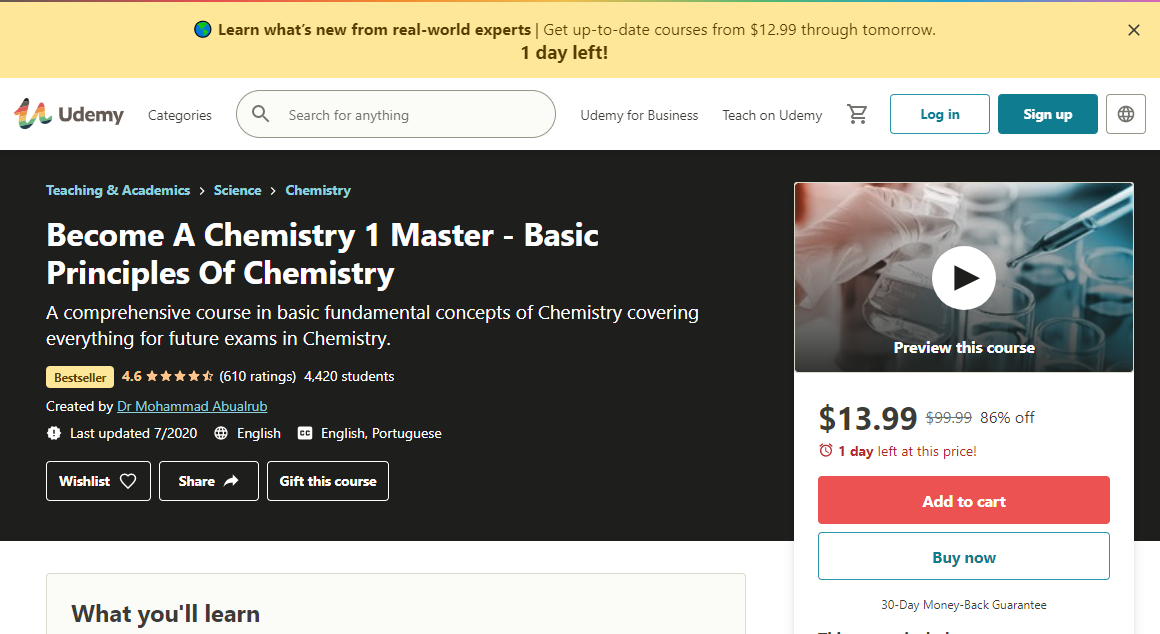Open Udemy for Business
The image size is (1160, 634).
tap(639, 115)
